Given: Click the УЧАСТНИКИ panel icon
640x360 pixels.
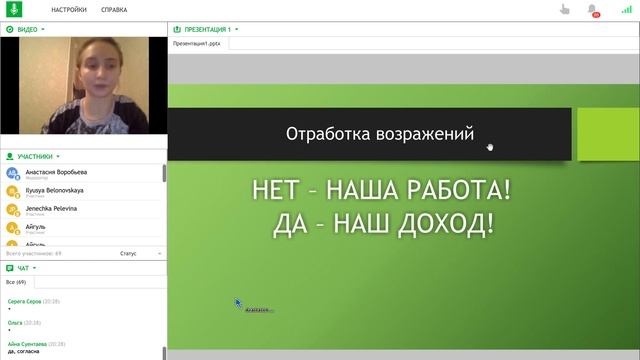Looking at the screenshot, I should (10, 156).
